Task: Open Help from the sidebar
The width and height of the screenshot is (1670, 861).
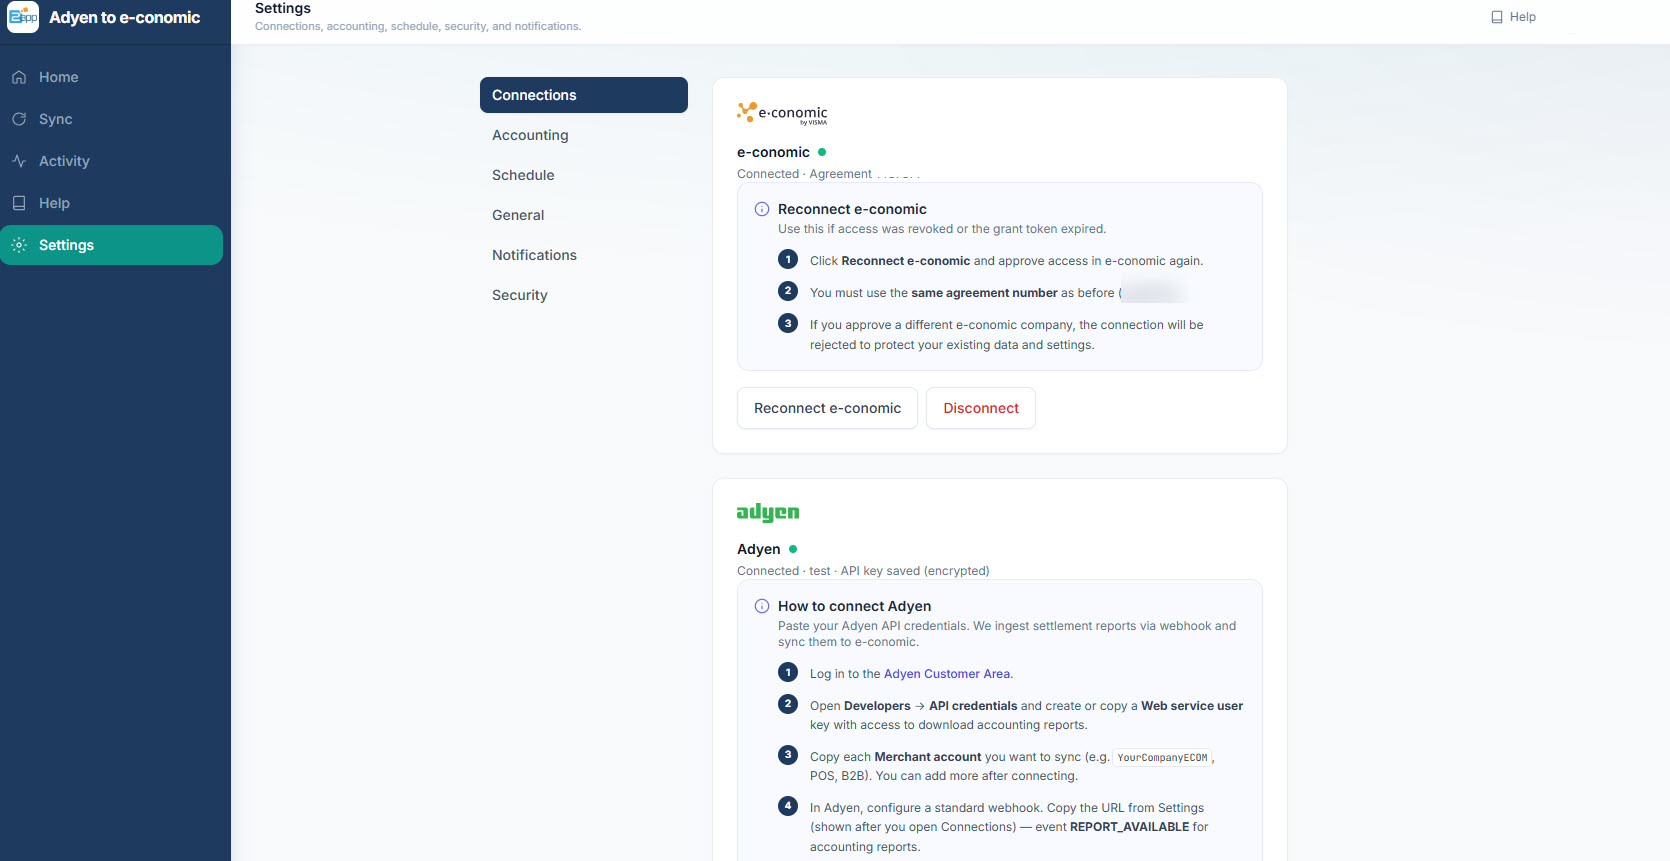Action: coord(111,203)
